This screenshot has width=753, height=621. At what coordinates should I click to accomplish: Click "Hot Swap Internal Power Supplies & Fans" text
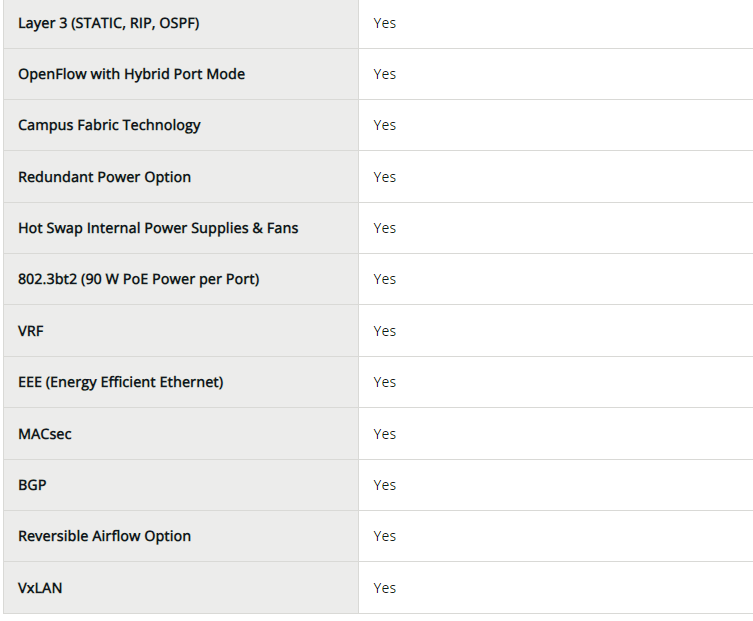[158, 228]
